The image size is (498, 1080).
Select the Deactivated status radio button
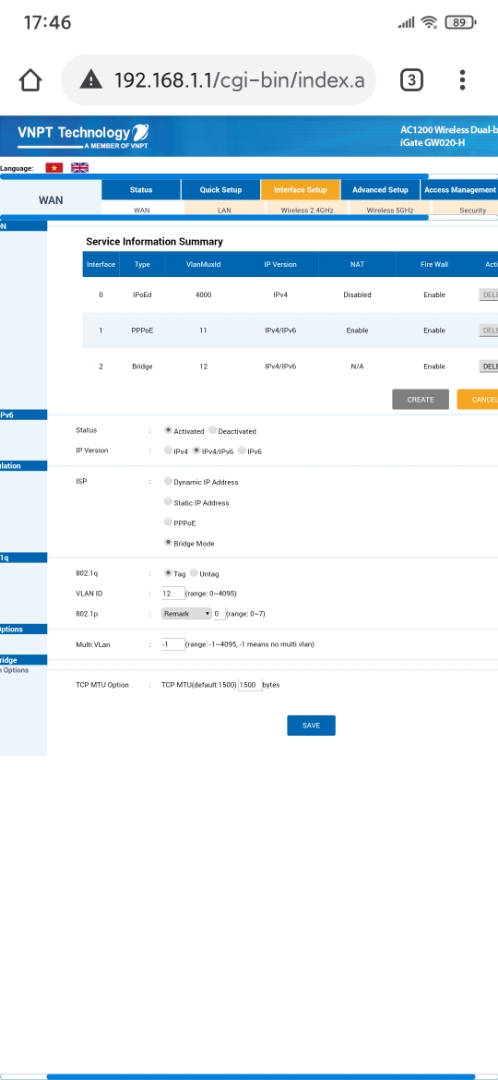(x=213, y=430)
